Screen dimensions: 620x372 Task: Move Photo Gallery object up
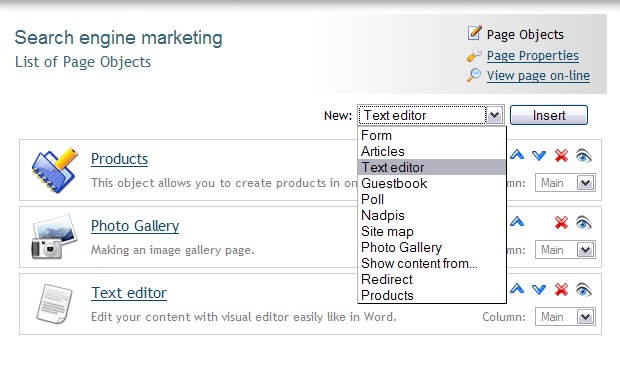pyautogui.click(x=517, y=222)
